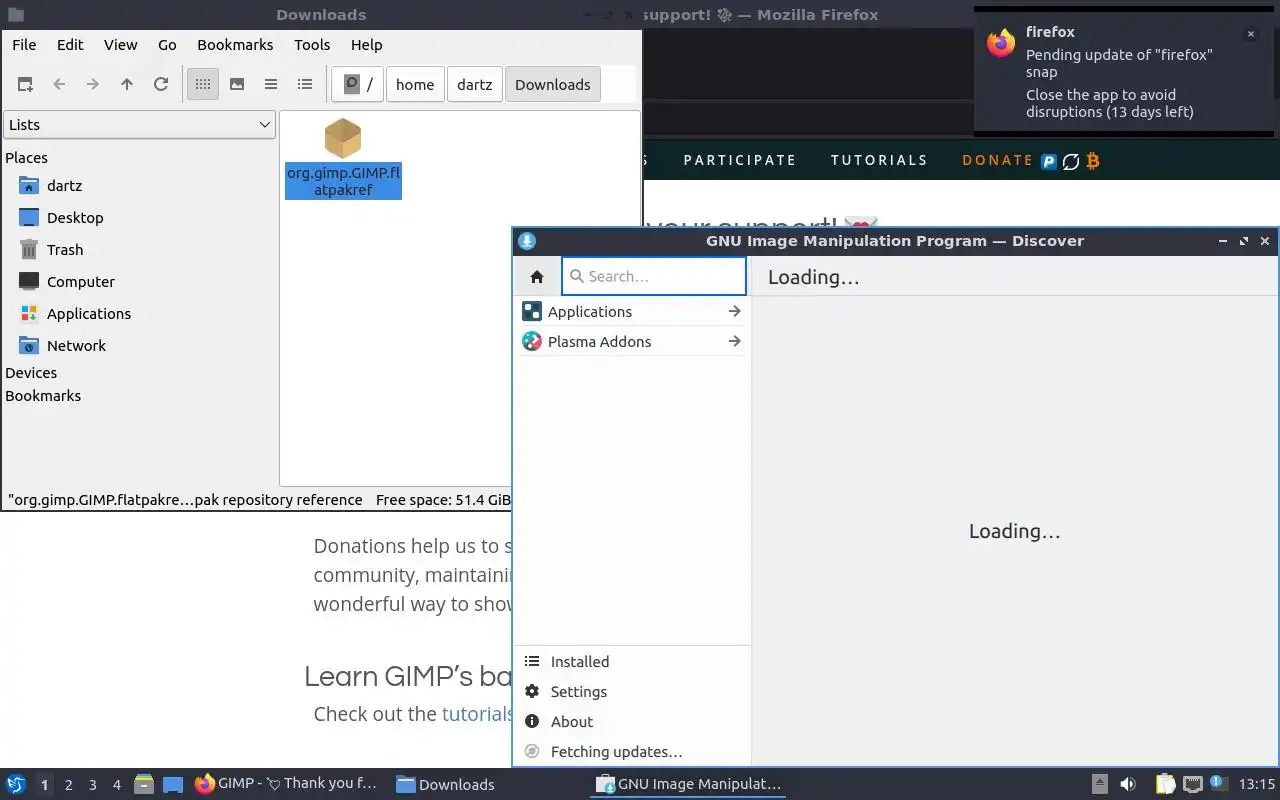Open the Go menu
Viewport: 1280px width, 800px height.
coord(167,45)
